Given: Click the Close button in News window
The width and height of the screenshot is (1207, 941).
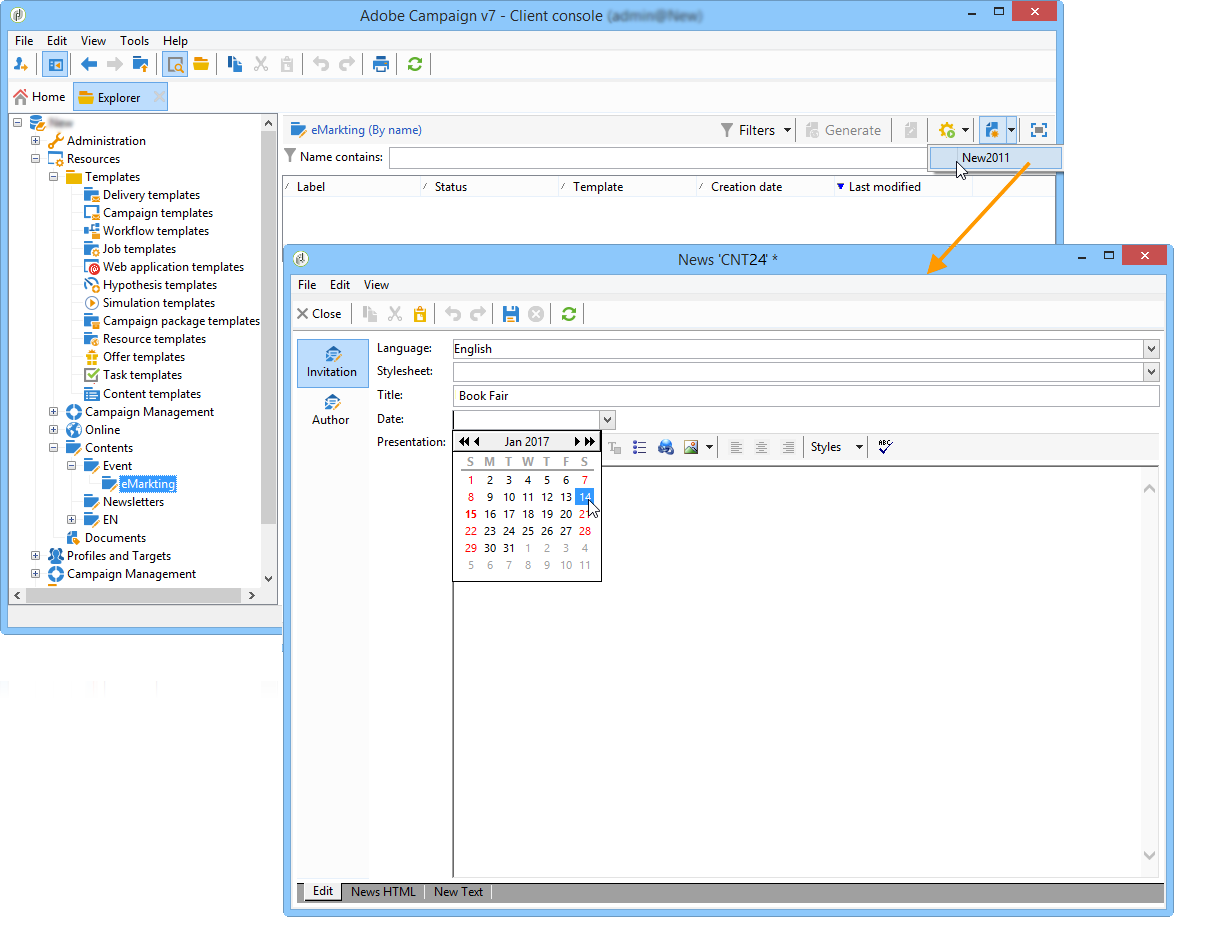Looking at the screenshot, I should point(319,314).
